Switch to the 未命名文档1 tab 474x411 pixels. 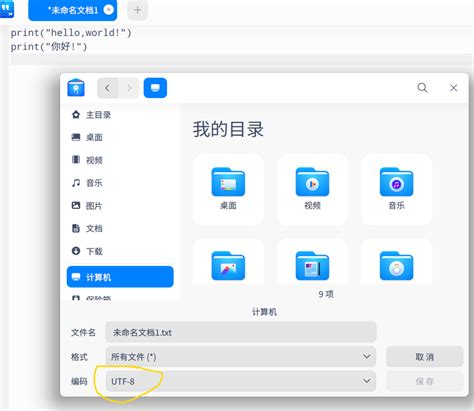(72, 10)
